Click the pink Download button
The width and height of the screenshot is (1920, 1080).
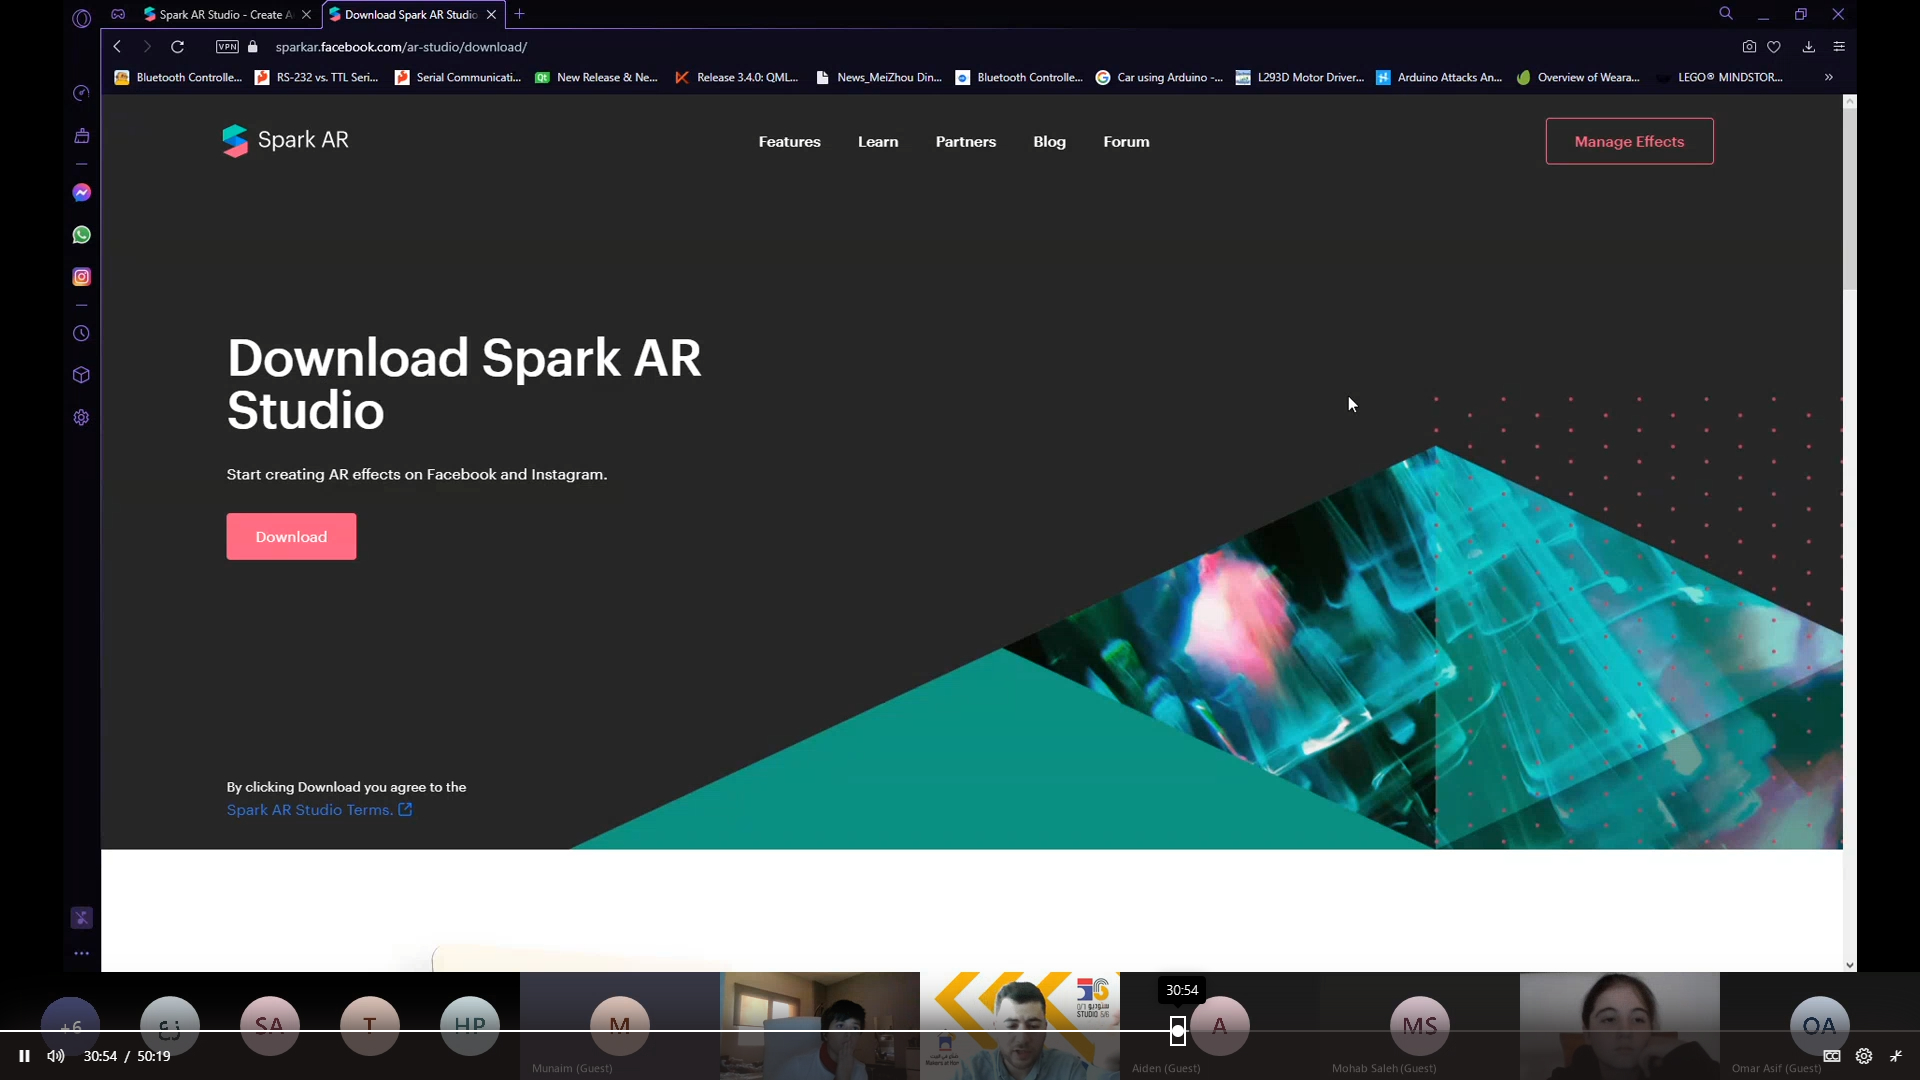tap(291, 536)
